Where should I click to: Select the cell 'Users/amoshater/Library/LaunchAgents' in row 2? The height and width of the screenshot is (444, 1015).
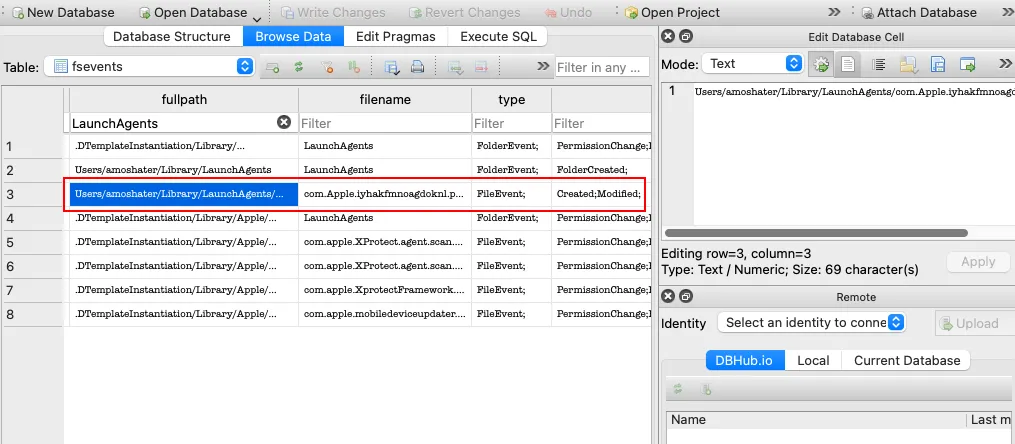click(x=184, y=170)
